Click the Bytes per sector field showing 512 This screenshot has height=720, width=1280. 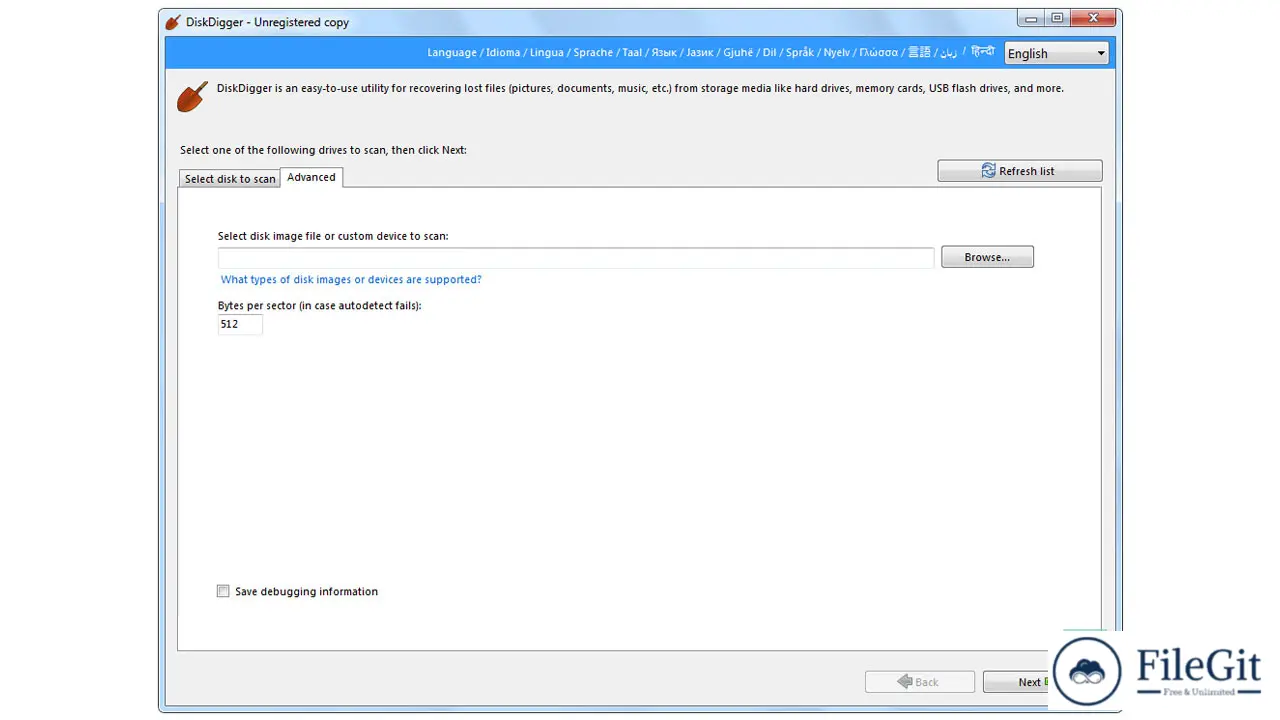click(x=240, y=324)
